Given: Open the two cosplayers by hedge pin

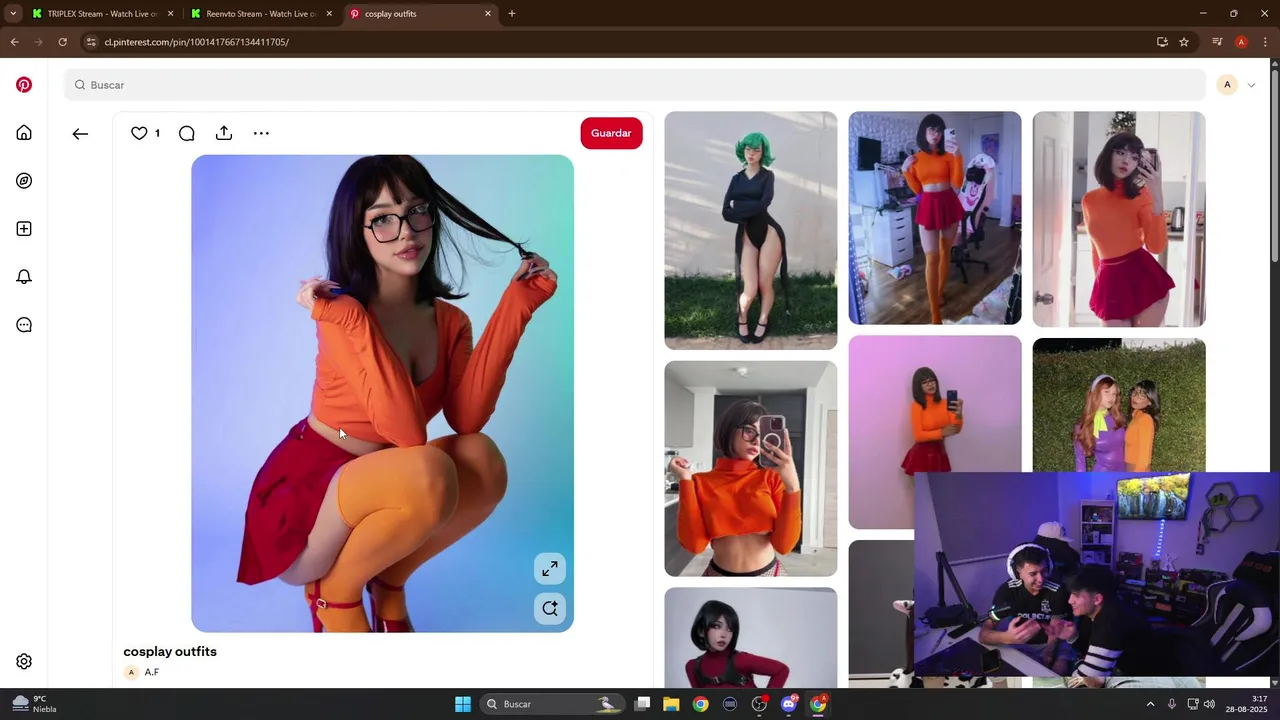Looking at the screenshot, I should (1119, 404).
